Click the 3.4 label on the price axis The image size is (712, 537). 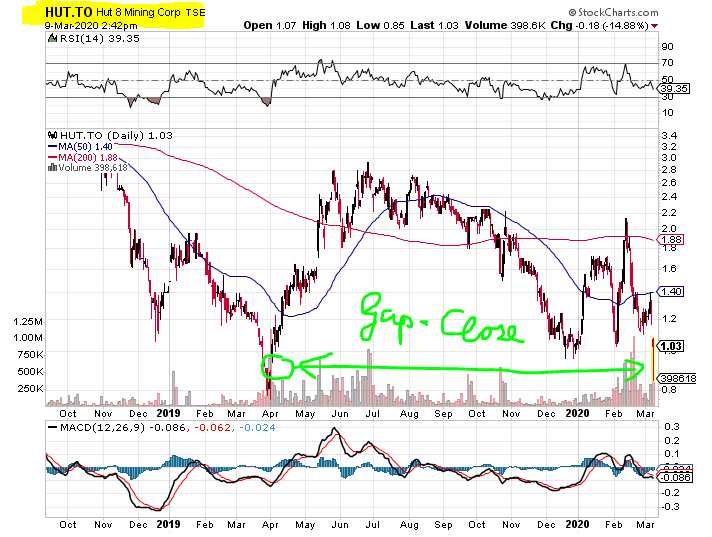(x=669, y=135)
